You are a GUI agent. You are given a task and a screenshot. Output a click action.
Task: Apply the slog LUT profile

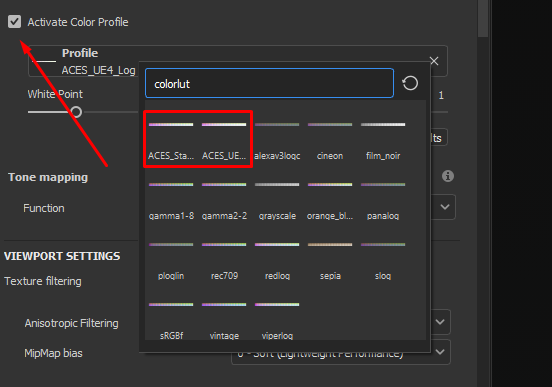tap(383, 261)
